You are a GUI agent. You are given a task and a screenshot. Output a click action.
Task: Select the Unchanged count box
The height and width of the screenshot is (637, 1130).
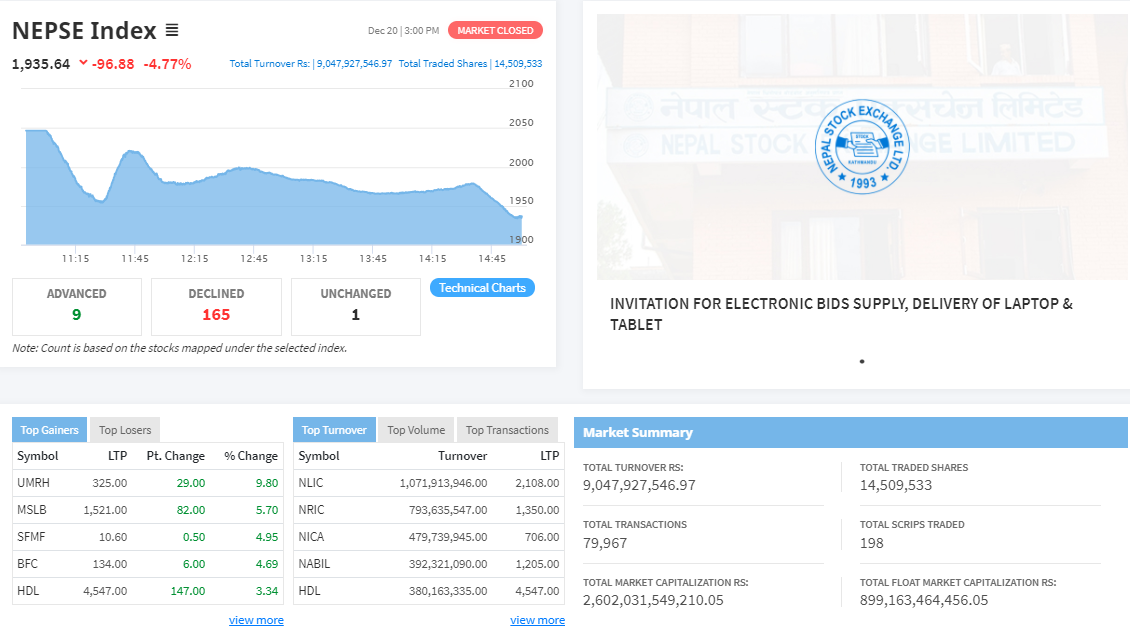pos(356,306)
